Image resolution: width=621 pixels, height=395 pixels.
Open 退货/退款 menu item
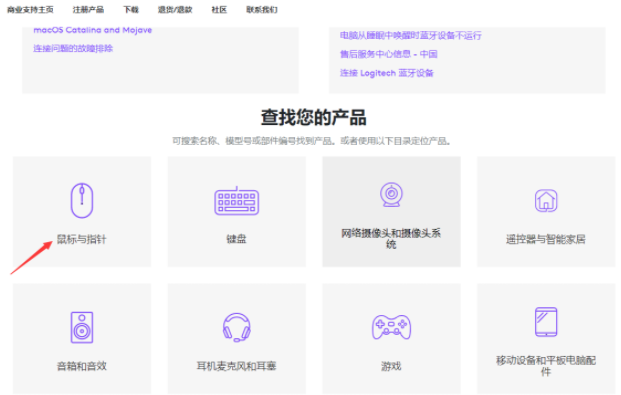[175, 10]
